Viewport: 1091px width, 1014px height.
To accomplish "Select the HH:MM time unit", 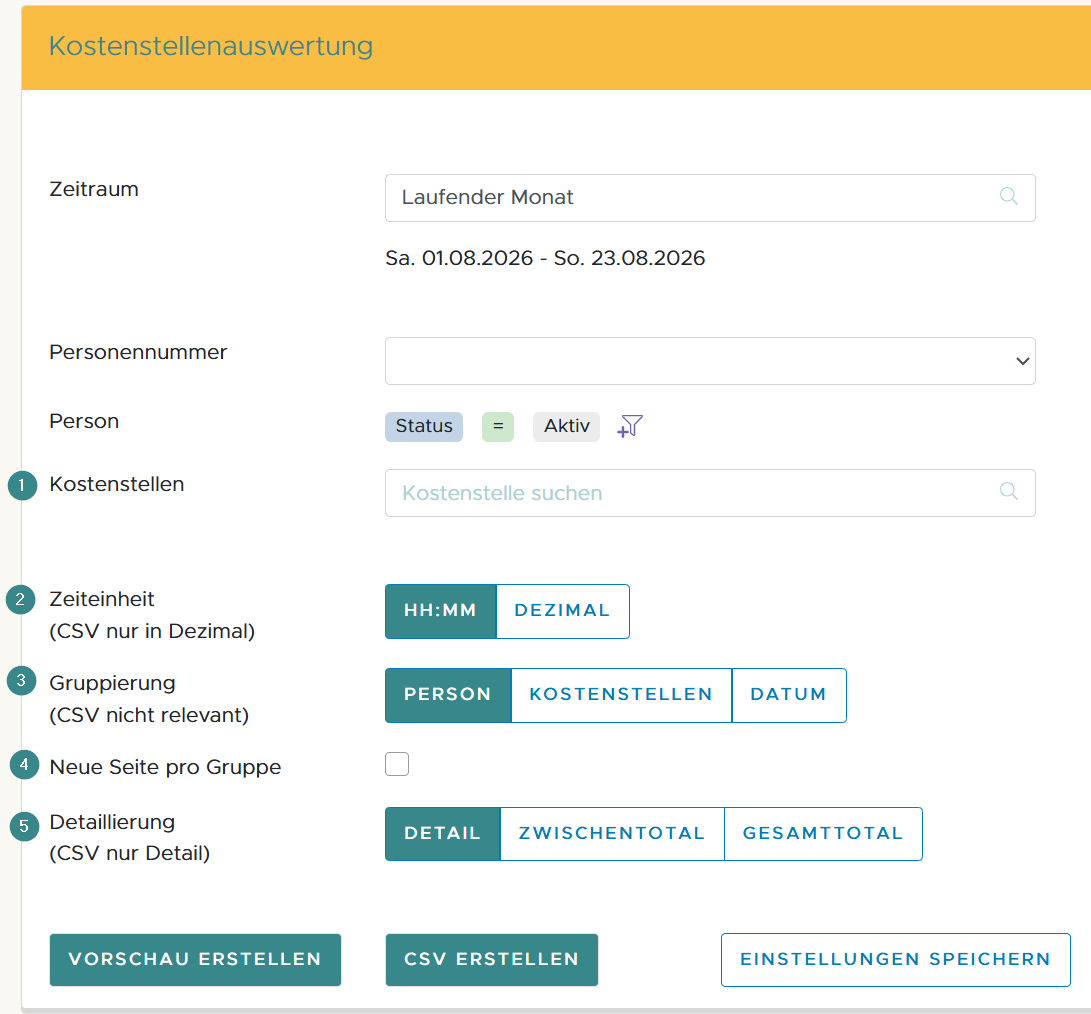I will pos(440,611).
